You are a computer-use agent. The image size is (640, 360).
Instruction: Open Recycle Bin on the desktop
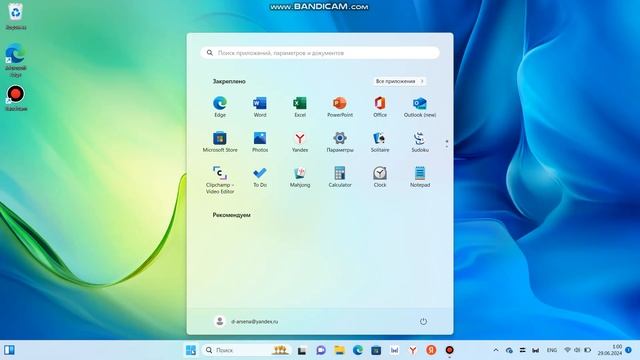click(16, 16)
